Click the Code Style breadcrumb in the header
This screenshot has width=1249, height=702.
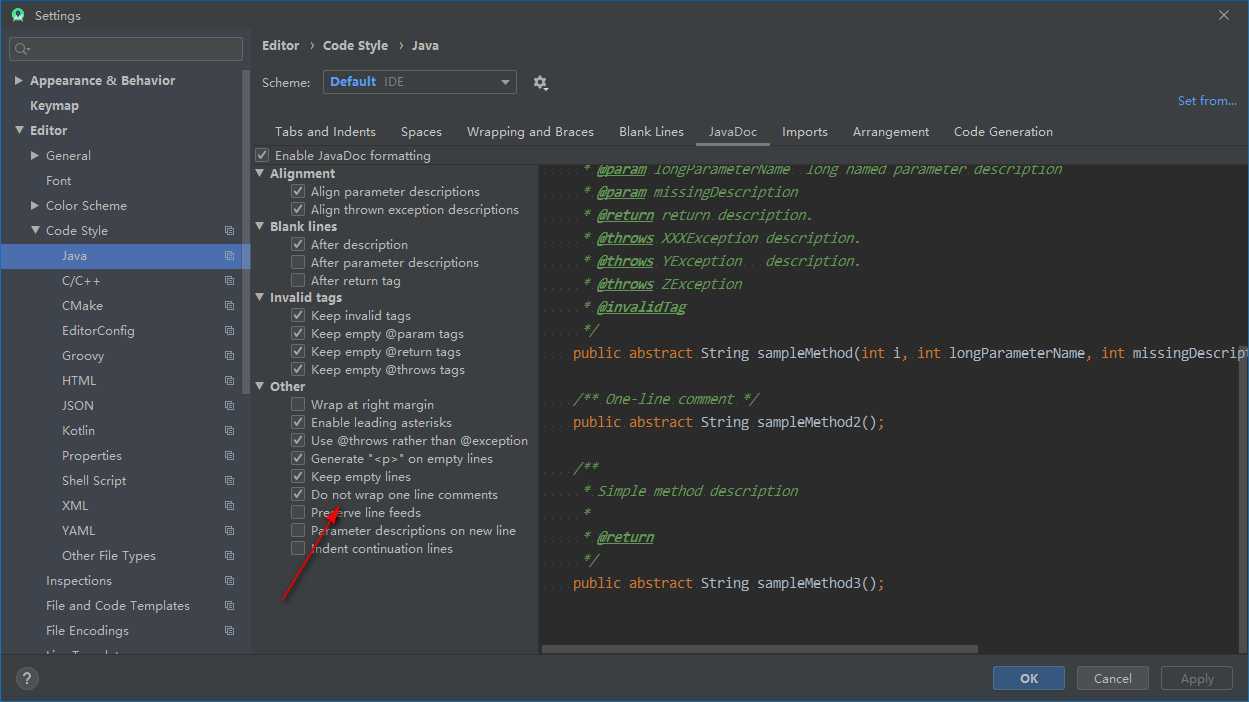[356, 46]
